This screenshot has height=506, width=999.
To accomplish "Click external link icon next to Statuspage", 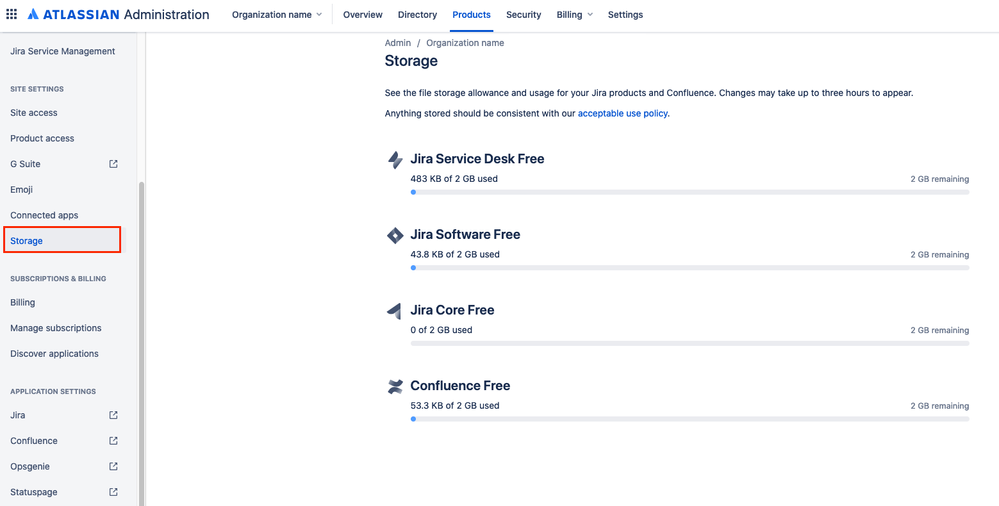I will 113,492.
